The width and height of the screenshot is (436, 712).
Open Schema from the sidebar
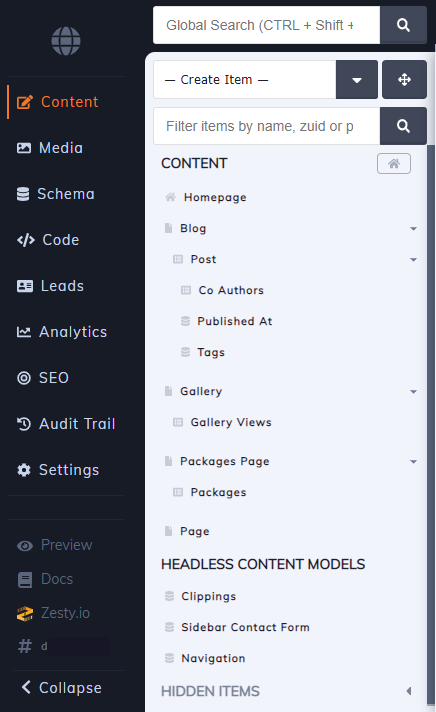click(56, 194)
